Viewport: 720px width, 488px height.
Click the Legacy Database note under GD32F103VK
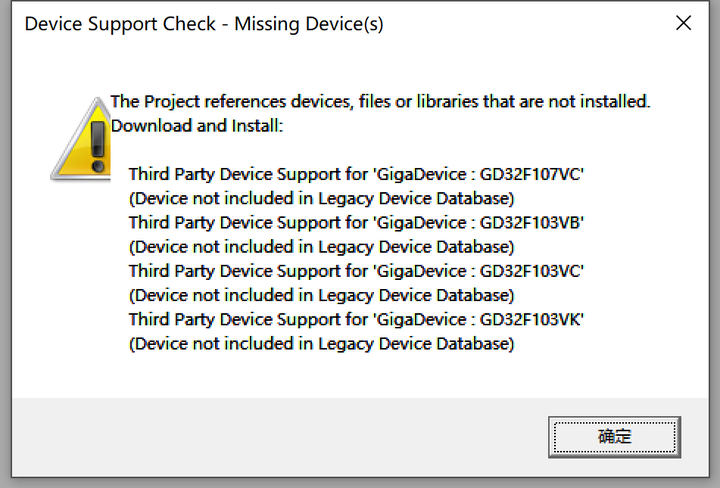pyautogui.click(x=321, y=344)
